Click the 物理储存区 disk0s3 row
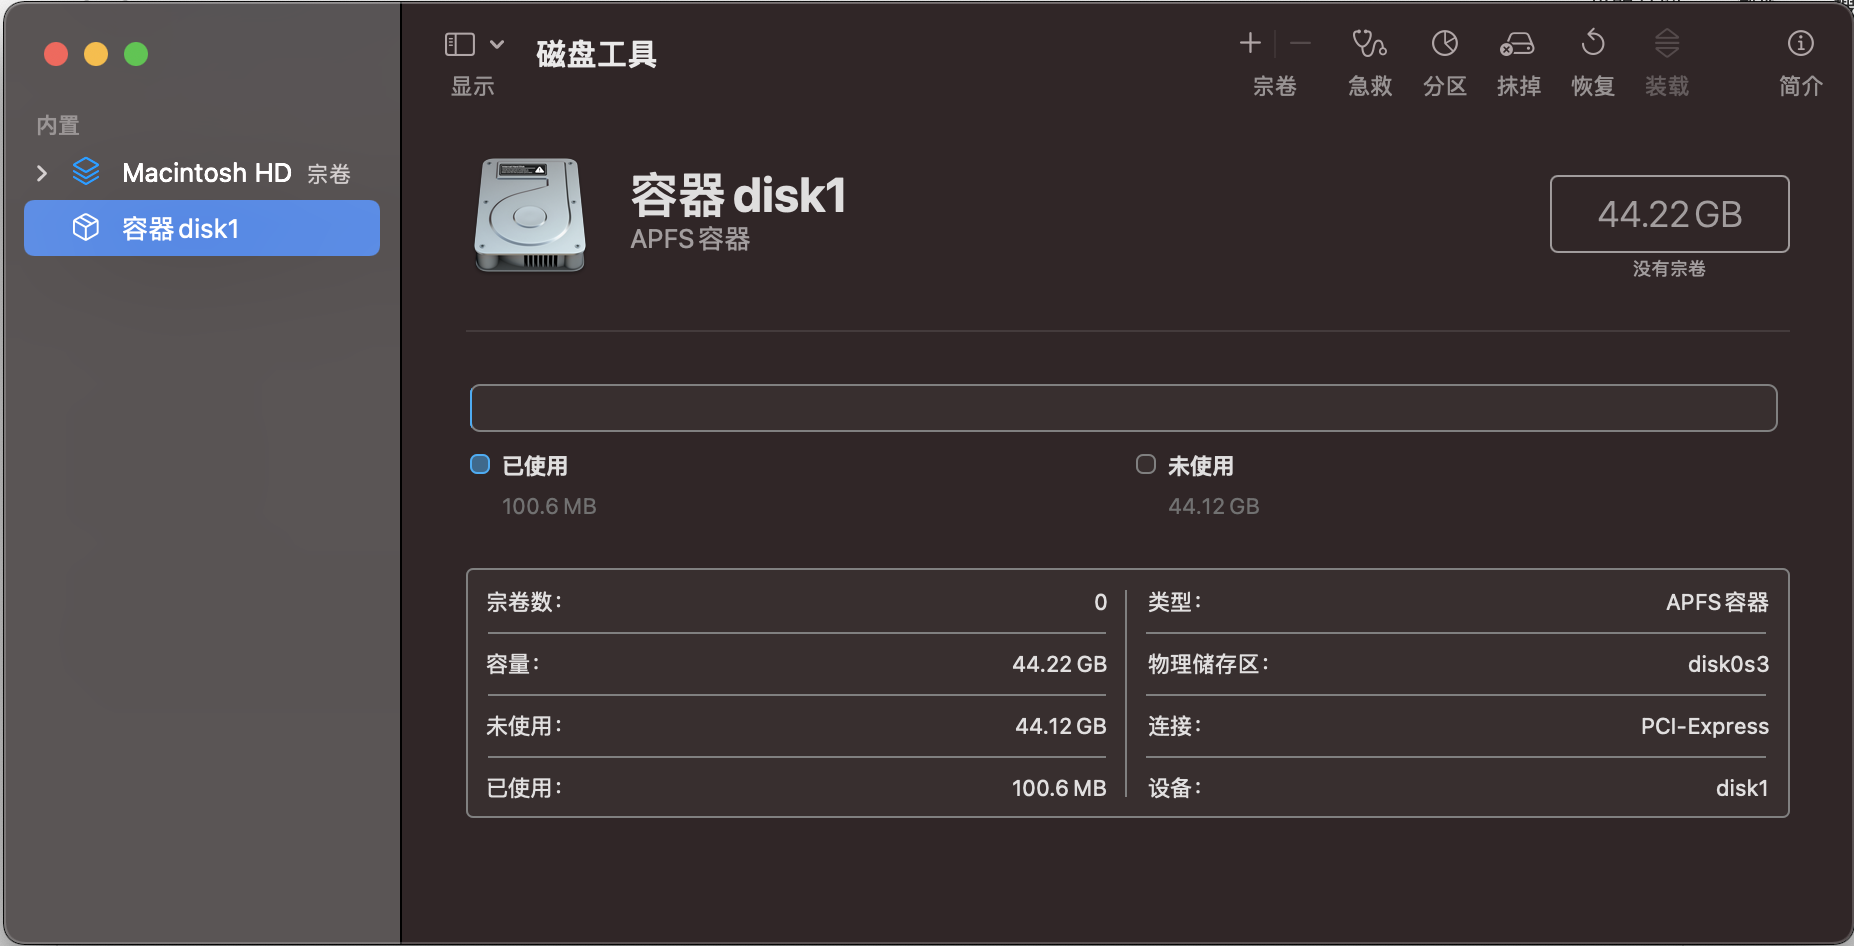 coord(1457,664)
